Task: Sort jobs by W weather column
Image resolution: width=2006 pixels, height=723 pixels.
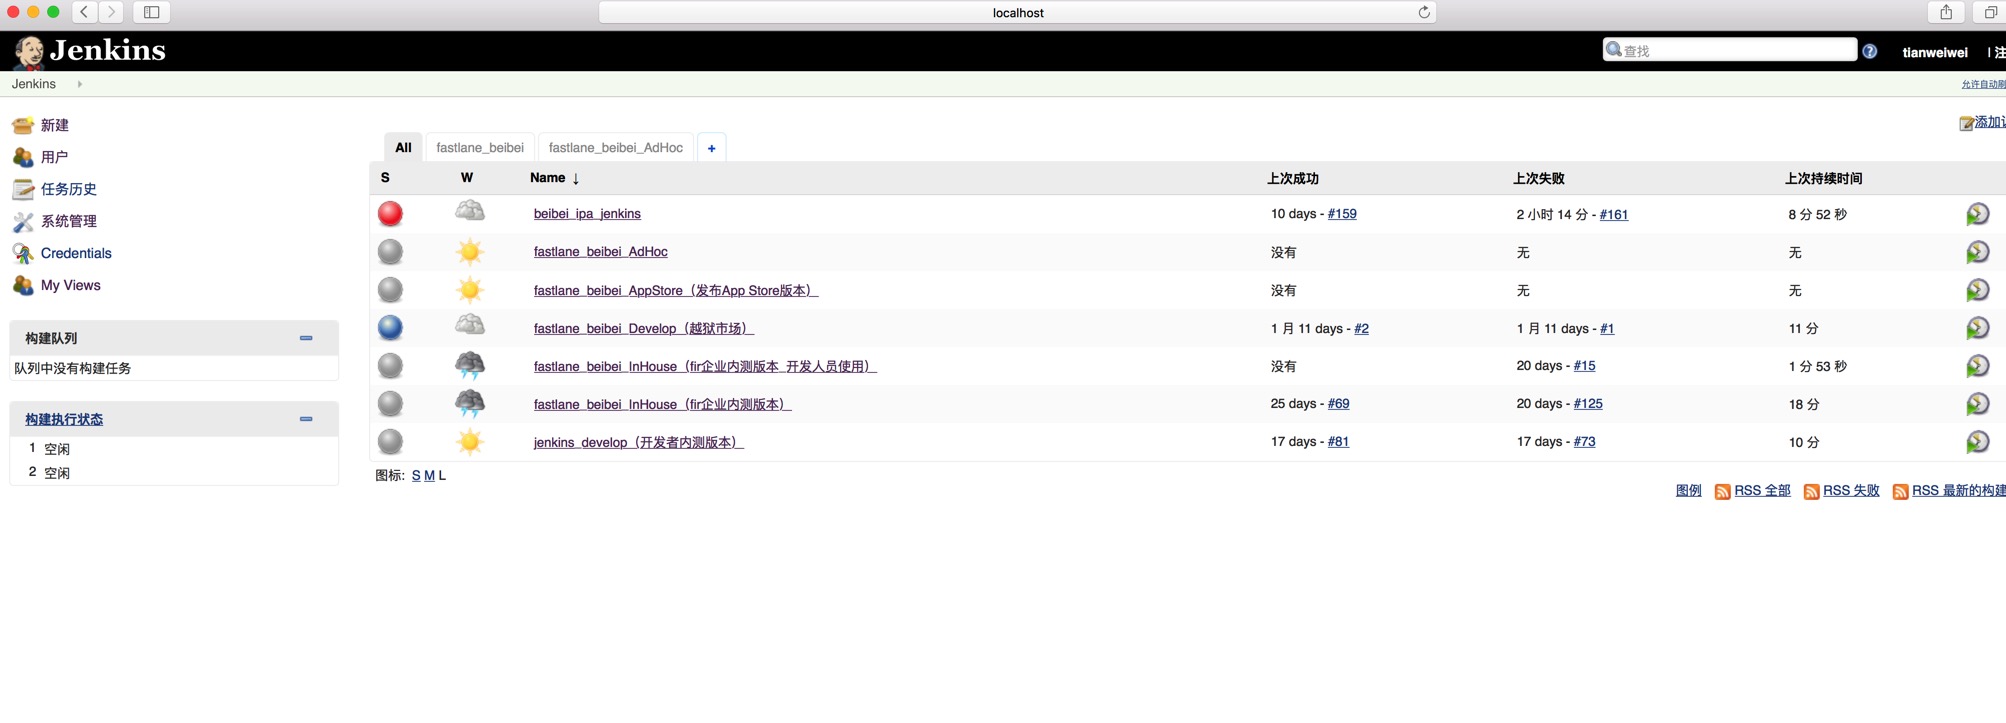Action: click(467, 178)
